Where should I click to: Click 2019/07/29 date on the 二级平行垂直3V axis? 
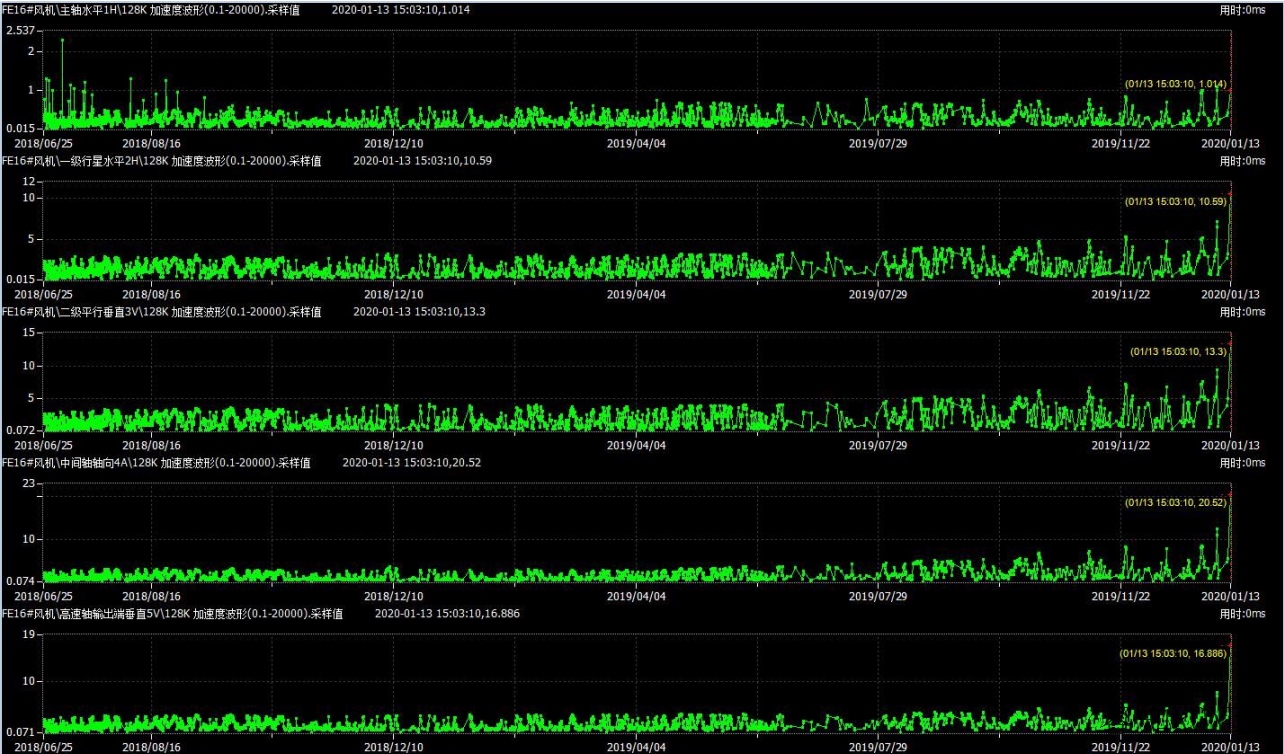[877, 445]
